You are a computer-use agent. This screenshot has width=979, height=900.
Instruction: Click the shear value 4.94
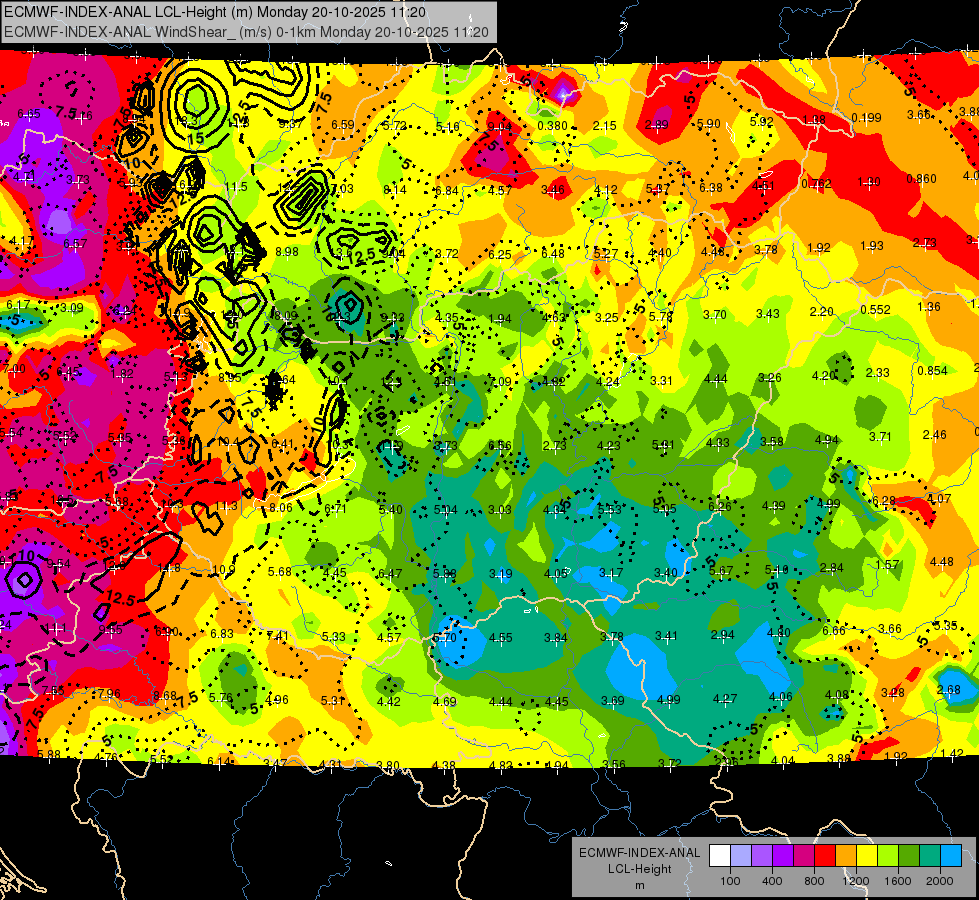(827, 440)
